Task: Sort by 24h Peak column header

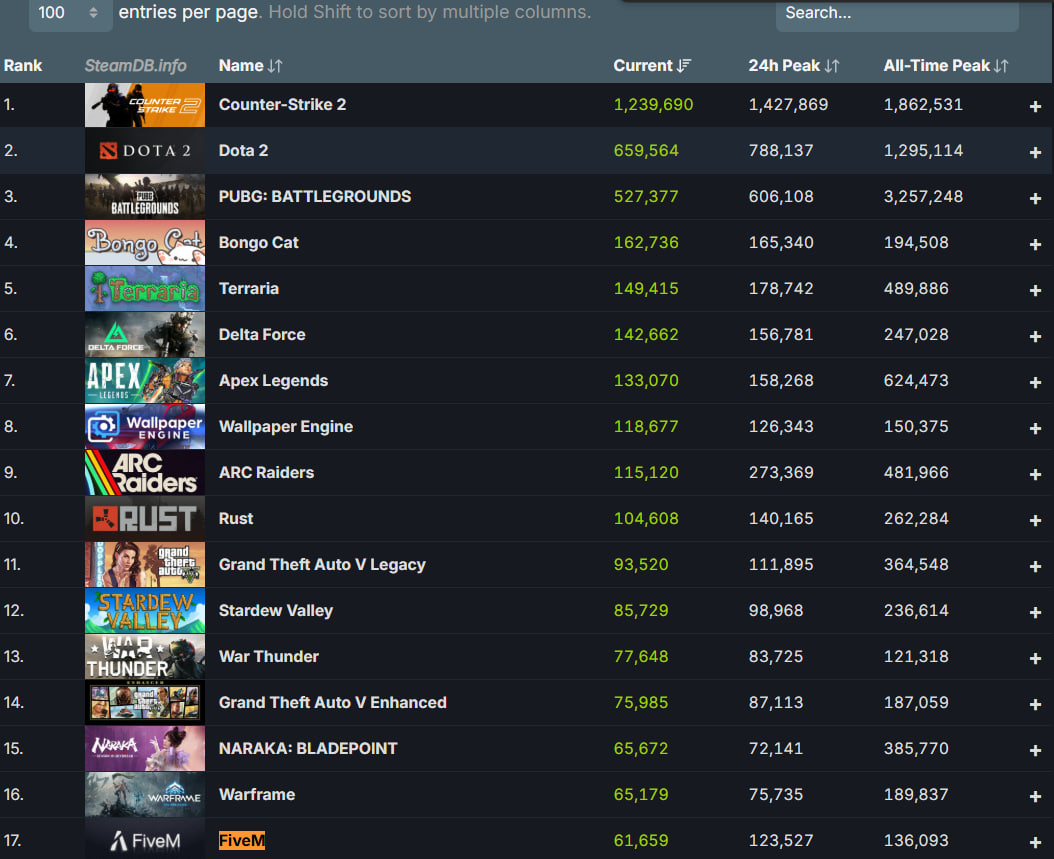Action: pos(793,66)
